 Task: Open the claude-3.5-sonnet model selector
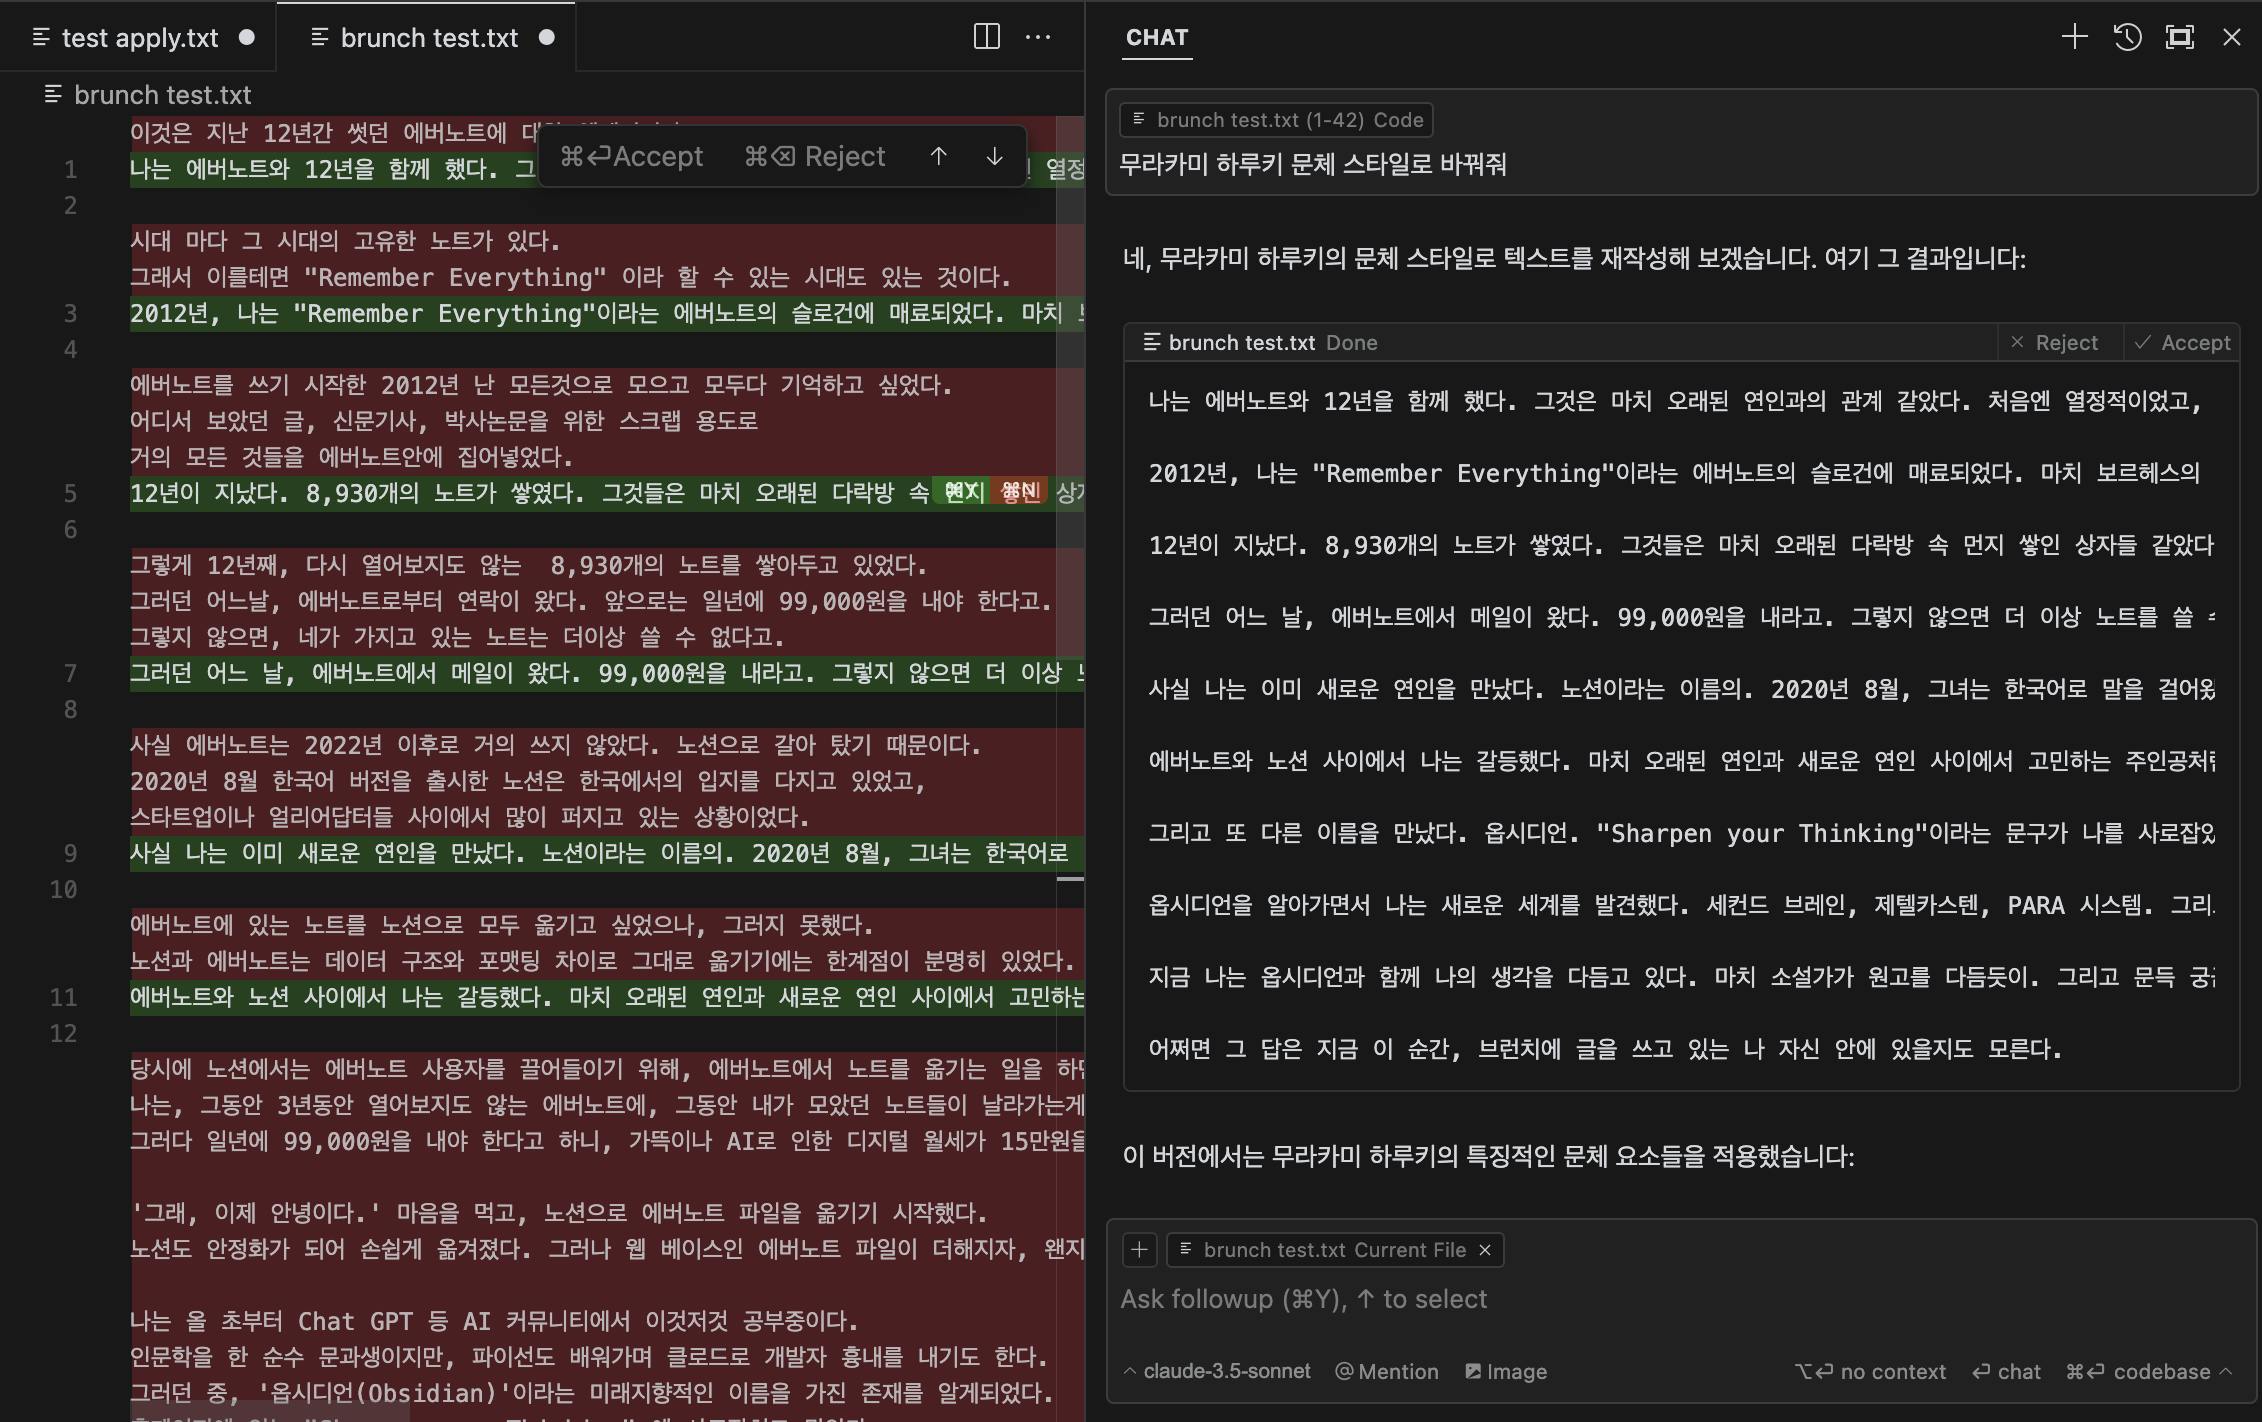(1217, 1371)
